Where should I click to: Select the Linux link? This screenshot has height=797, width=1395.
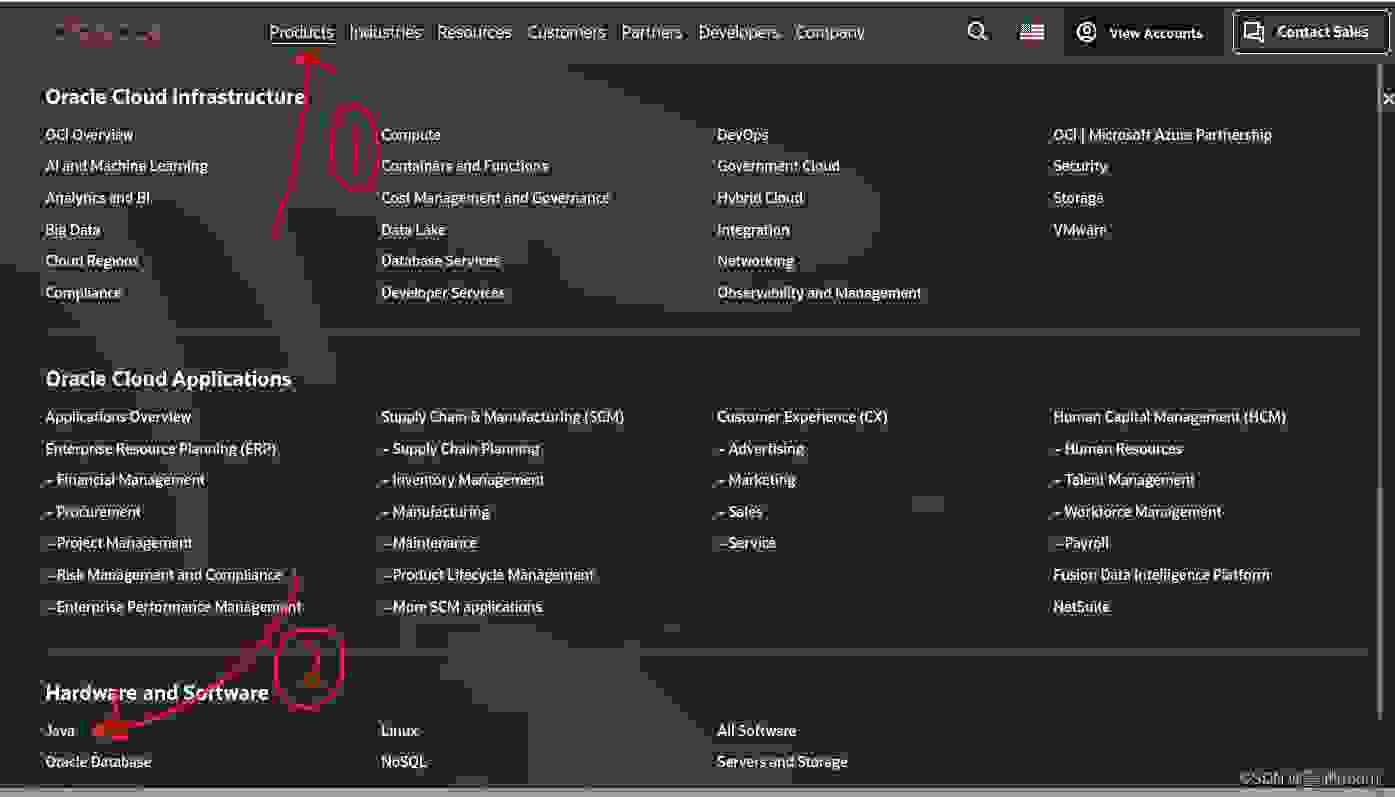point(399,731)
